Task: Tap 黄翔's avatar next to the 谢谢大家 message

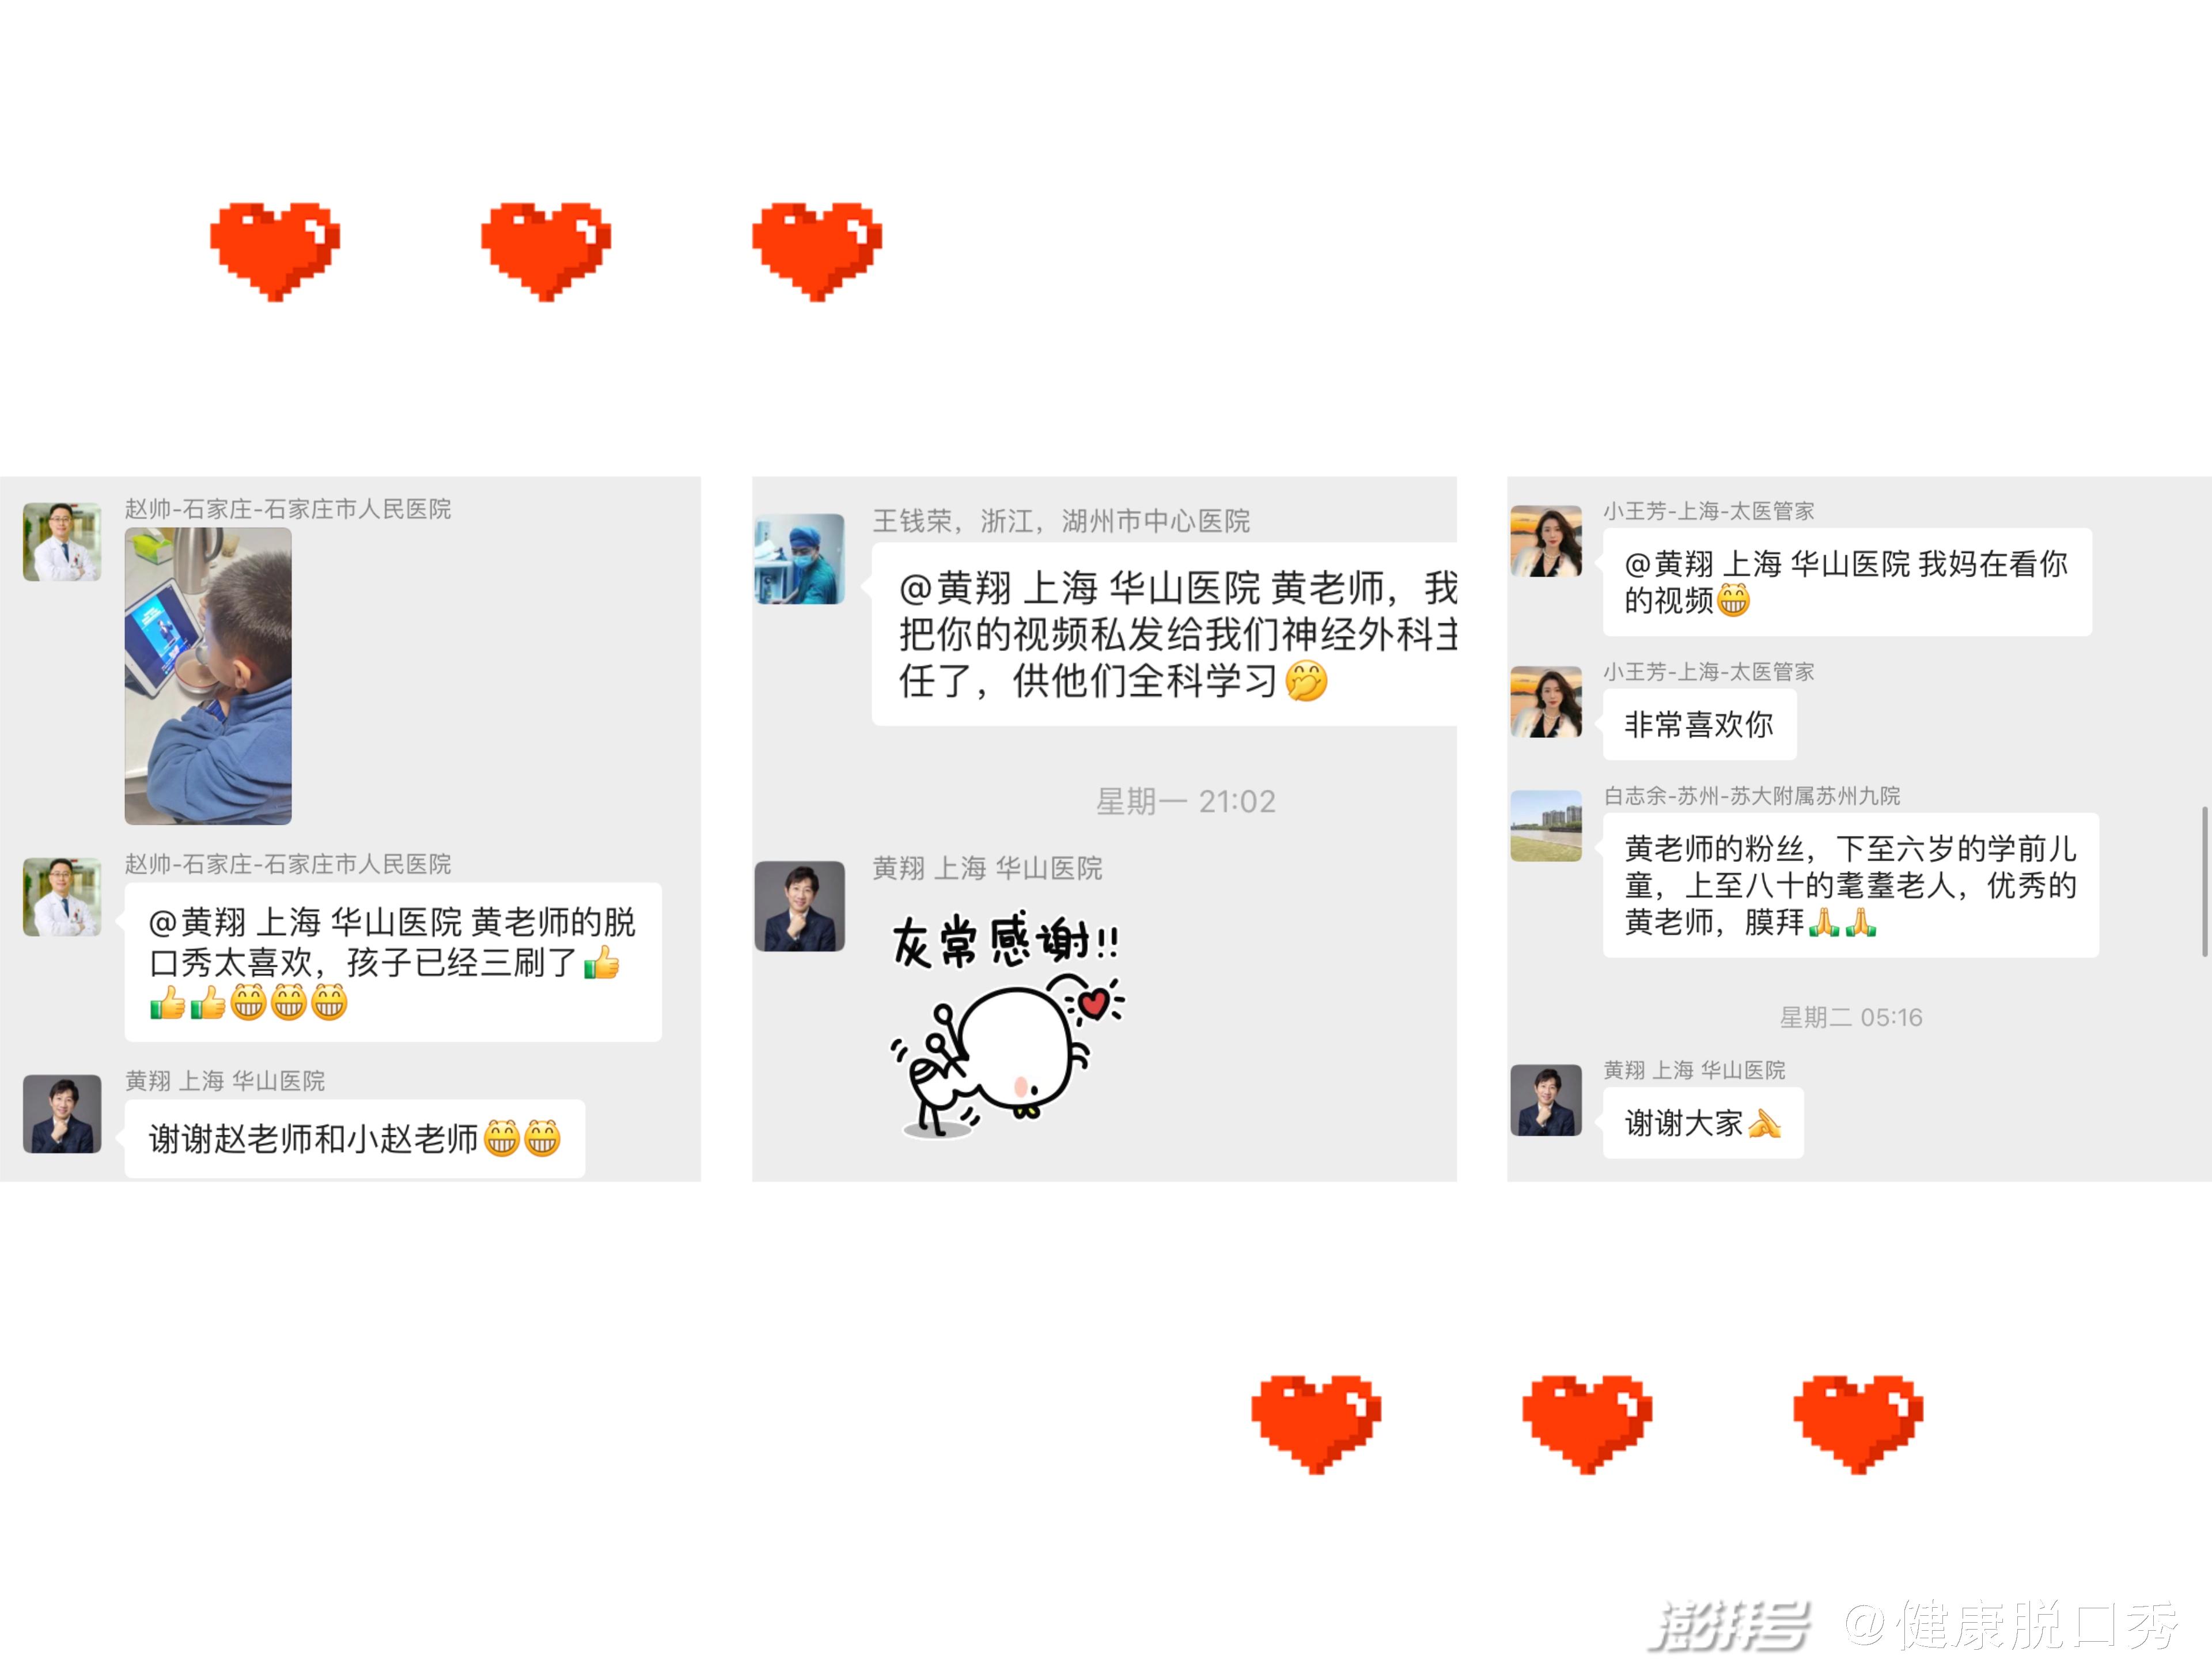Action: [1546, 1100]
